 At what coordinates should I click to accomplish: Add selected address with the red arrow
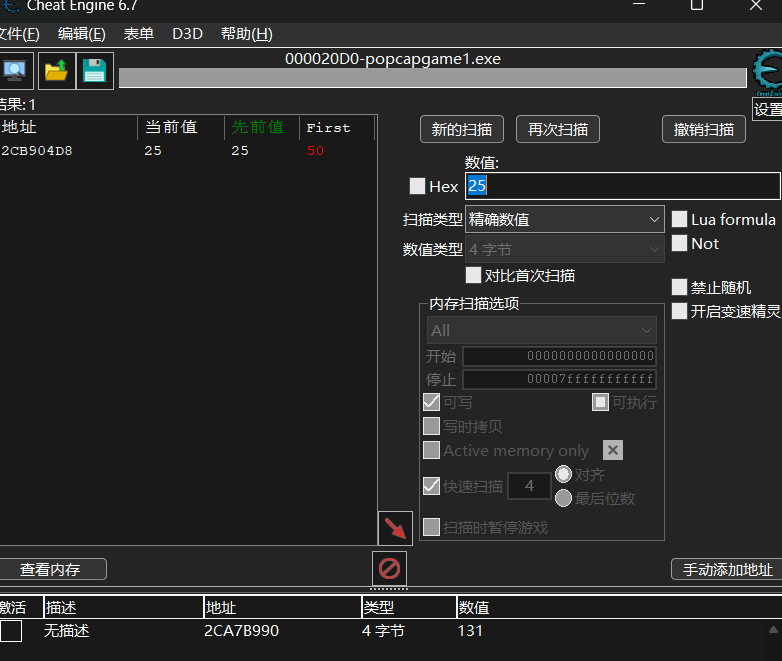coord(395,528)
